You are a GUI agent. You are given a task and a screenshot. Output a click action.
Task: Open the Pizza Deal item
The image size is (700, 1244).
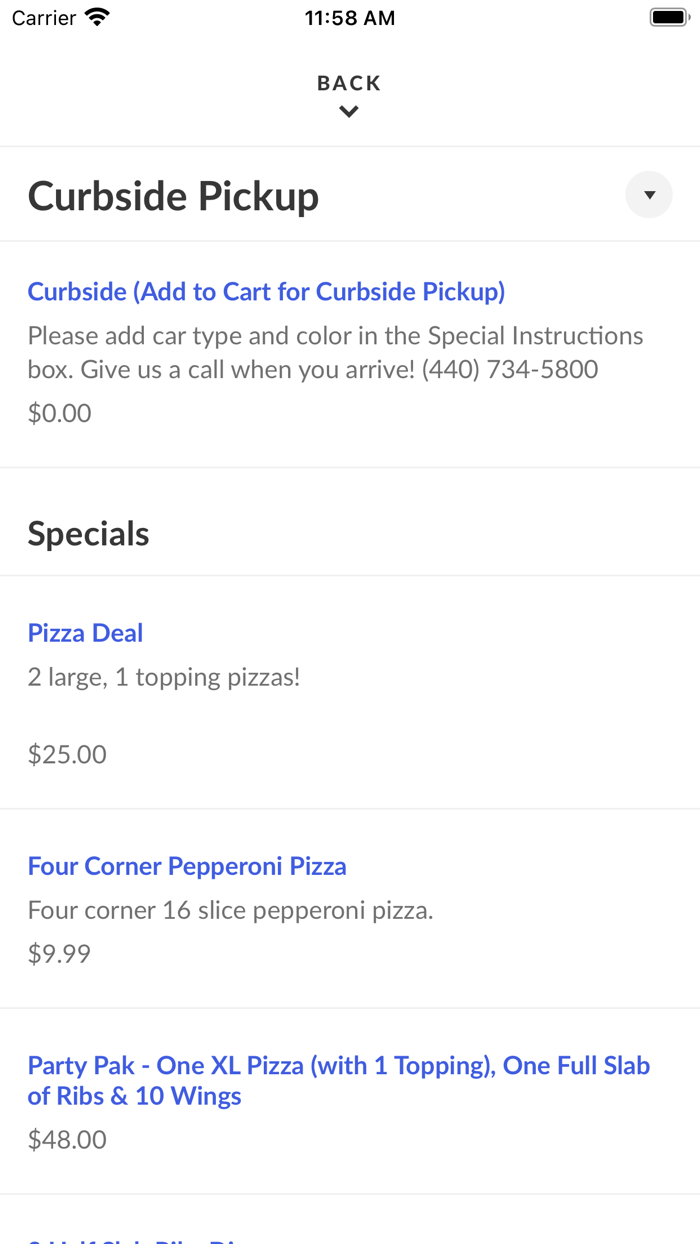point(85,632)
